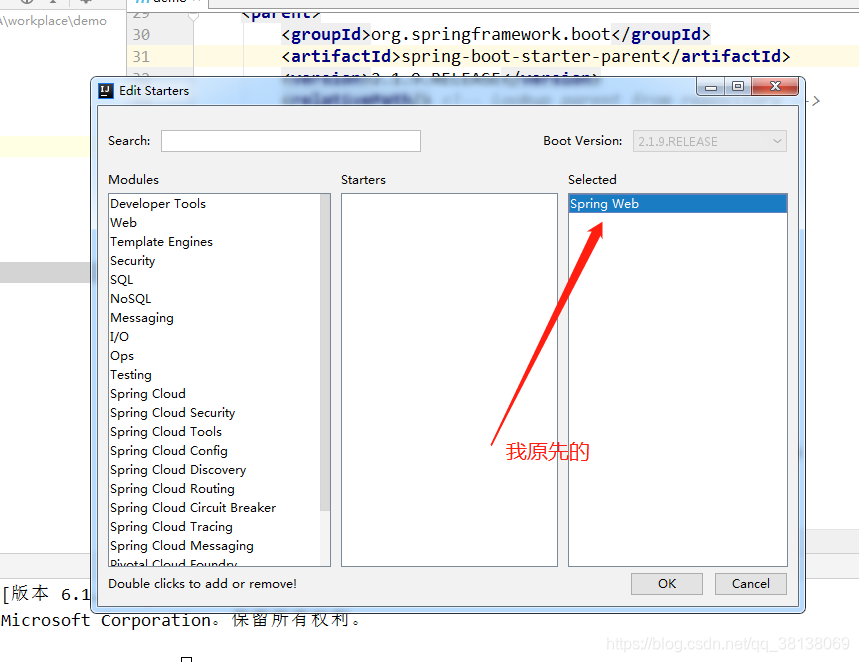This screenshot has width=859, height=662.
Task: Confirm starter changes with the OK button
Action: [666, 583]
